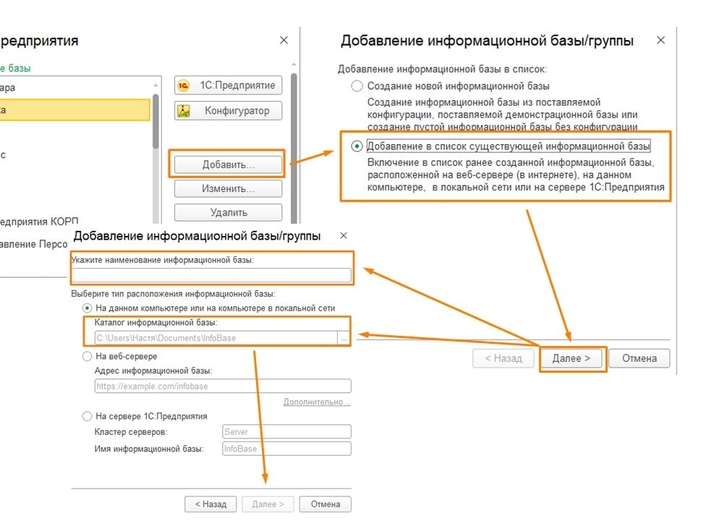Click Отмена in upper right dialog
Screen dimensions: 714x527
point(639,358)
